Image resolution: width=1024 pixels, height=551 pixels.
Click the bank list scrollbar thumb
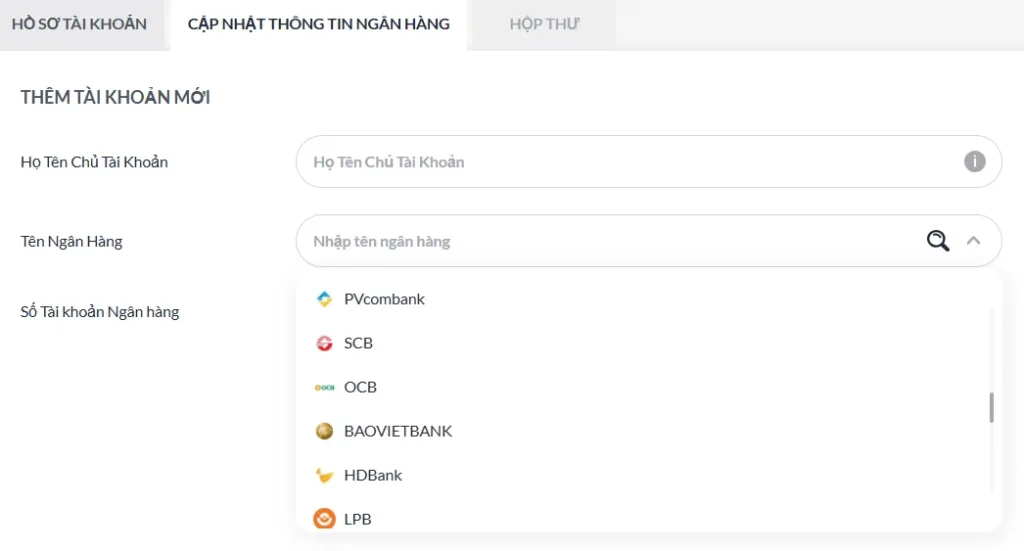(x=991, y=407)
